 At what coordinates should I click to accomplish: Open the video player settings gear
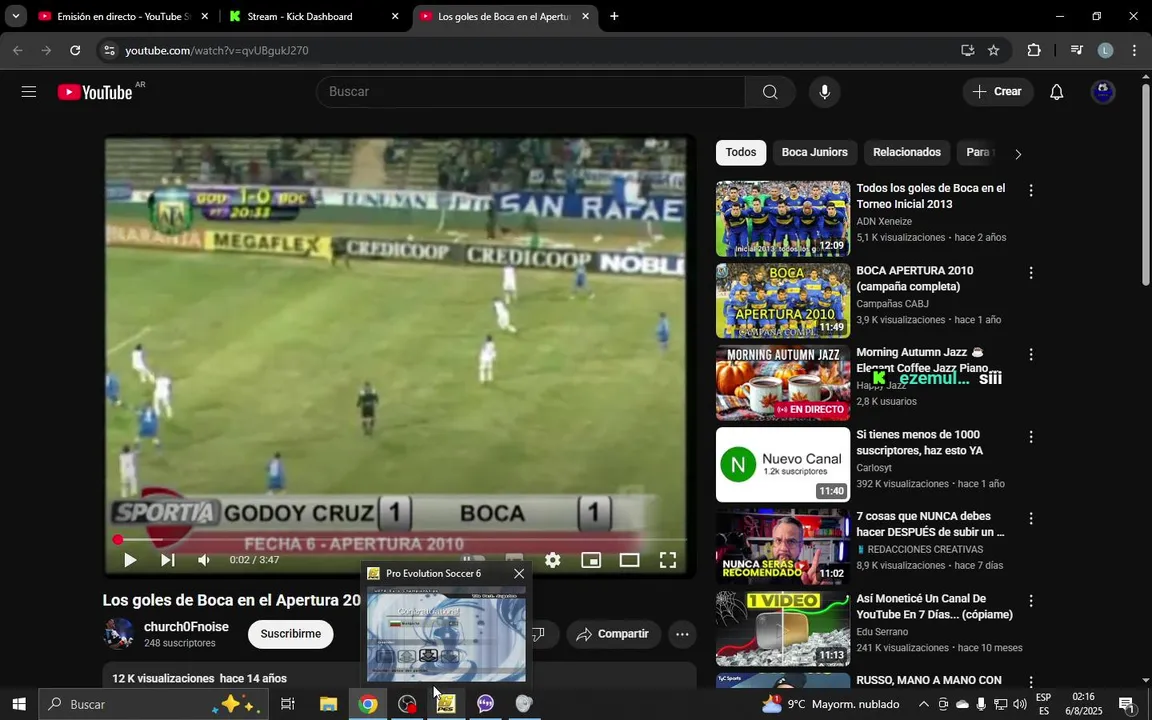point(552,560)
